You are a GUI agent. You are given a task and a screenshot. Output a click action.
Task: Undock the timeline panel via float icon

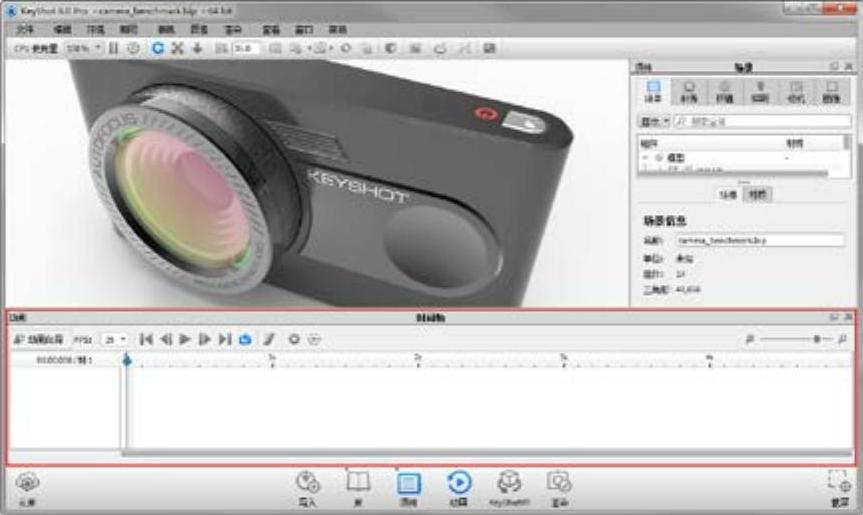(x=834, y=317)
